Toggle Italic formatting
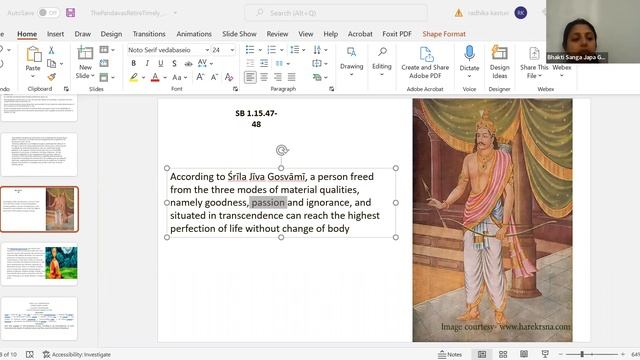 [147, 63]
